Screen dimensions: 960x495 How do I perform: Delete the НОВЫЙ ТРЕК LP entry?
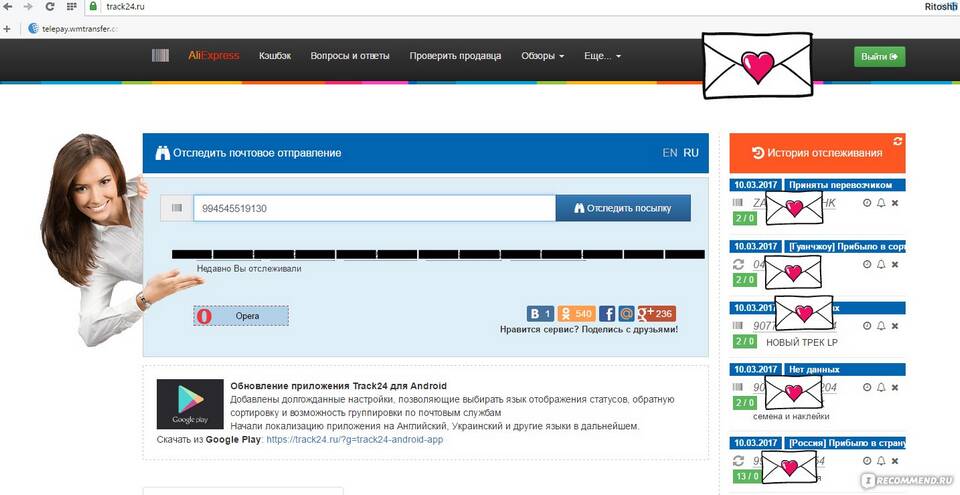pyautogui.click(x=895, y=326)
